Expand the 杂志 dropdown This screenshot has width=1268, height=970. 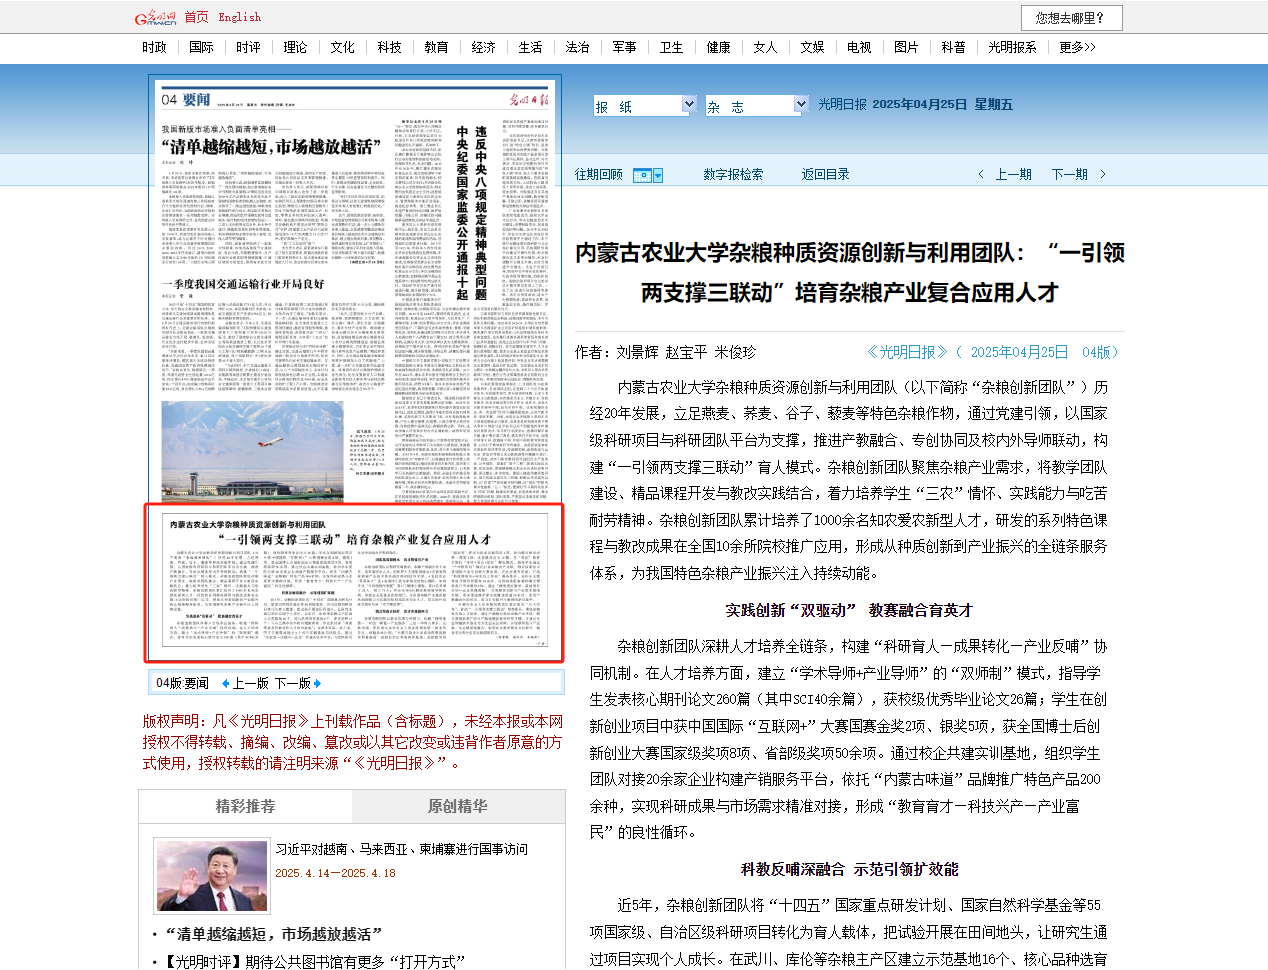pyautogui.click(x=800, y=105)
